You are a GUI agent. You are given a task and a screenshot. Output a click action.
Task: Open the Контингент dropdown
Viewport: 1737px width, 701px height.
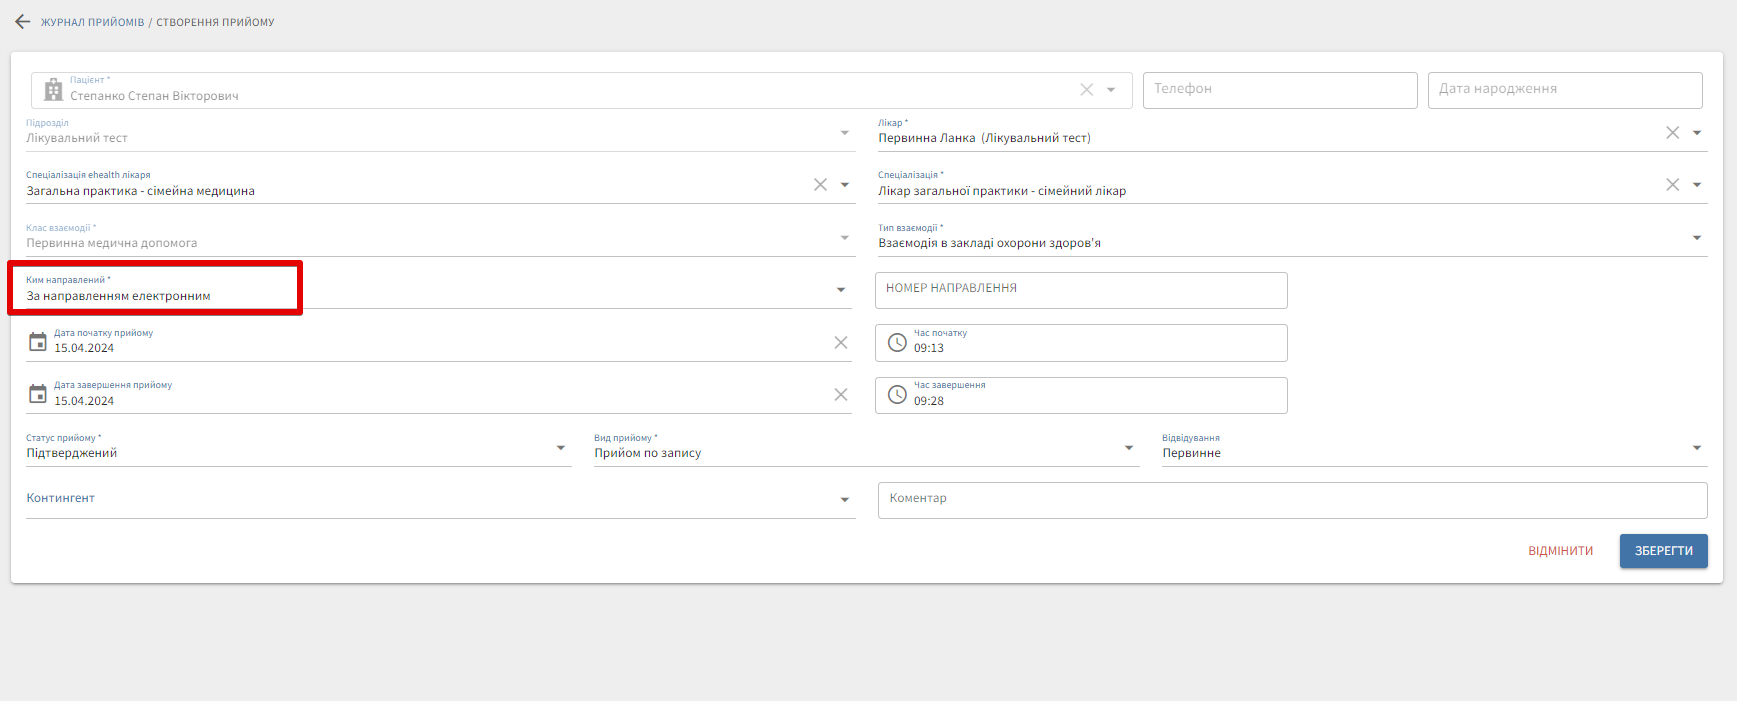(x=844, y=500)
